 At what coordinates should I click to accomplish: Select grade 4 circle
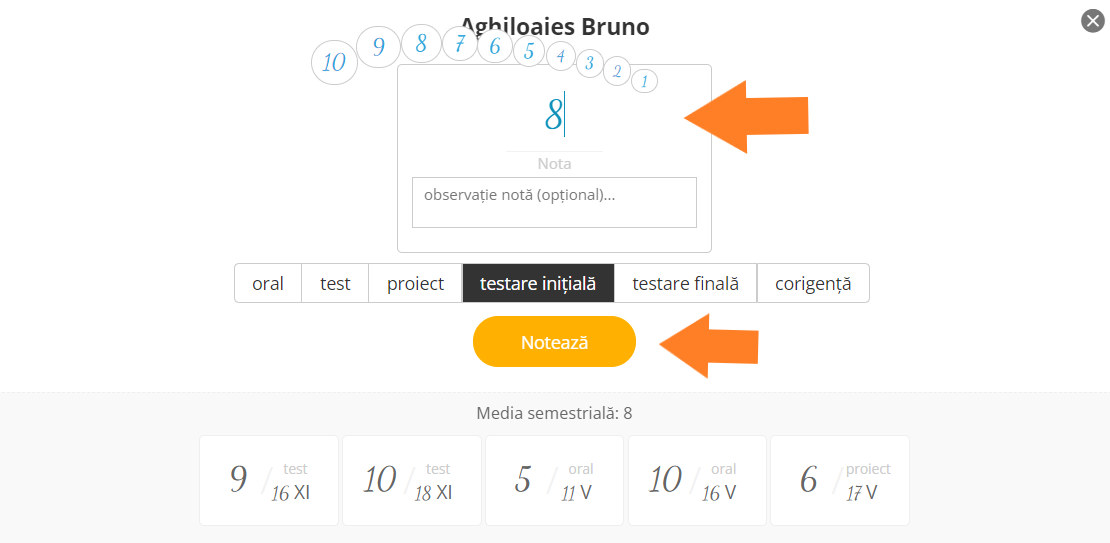[561, 55]
